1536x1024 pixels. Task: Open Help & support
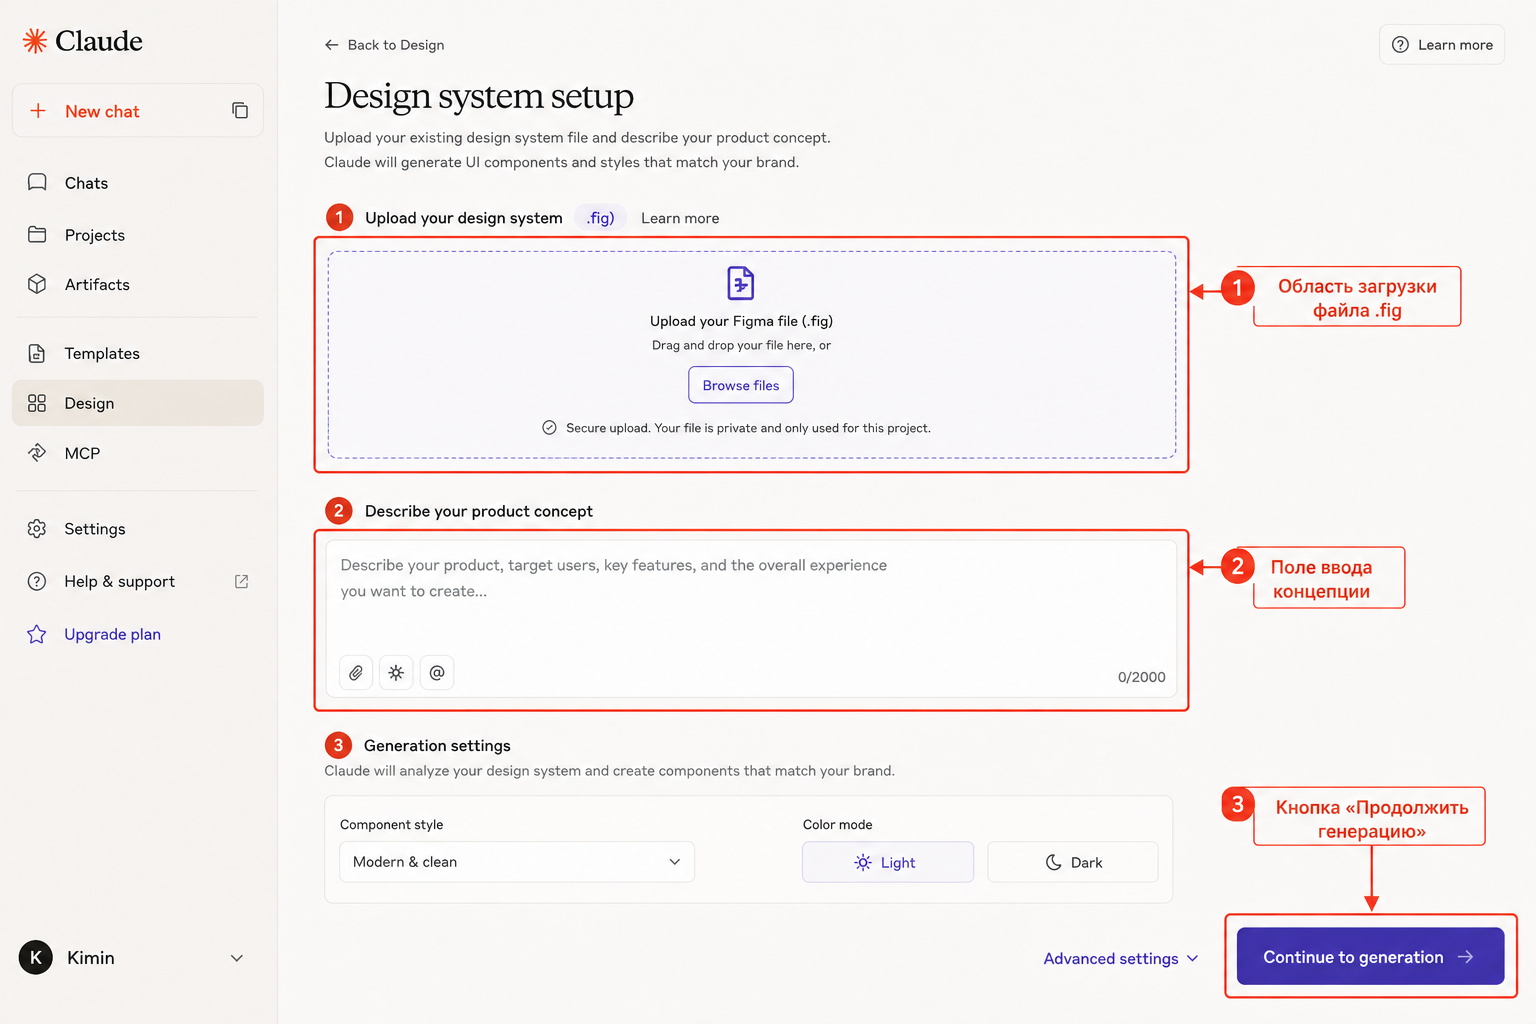[138, 581]
